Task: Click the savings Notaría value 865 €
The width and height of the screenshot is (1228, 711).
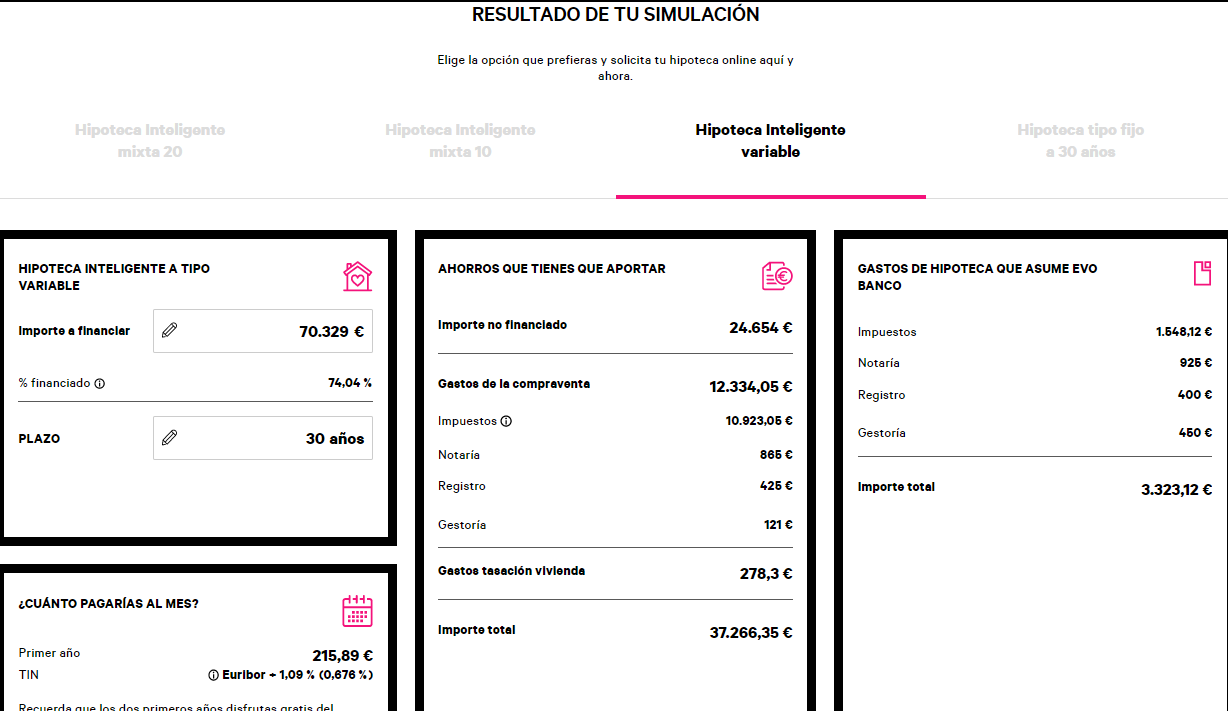Action: point(776,455)
